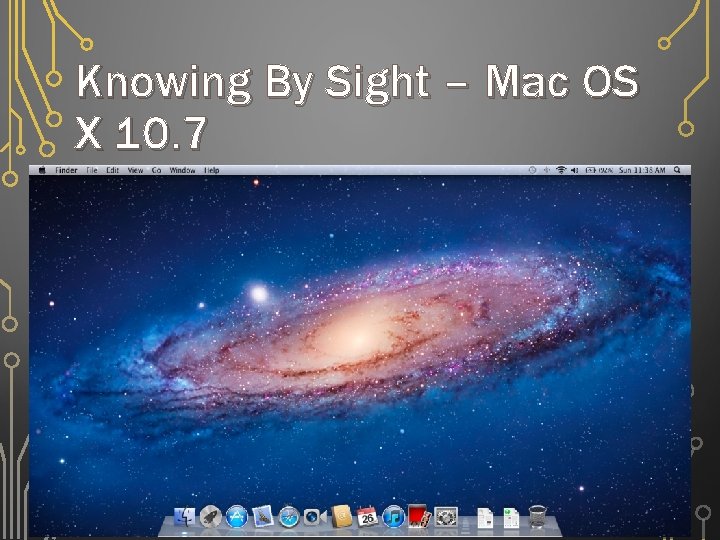Click the volume speaker icon
Image resolution: width=720 pixels, height=540 pixels.
574,170
